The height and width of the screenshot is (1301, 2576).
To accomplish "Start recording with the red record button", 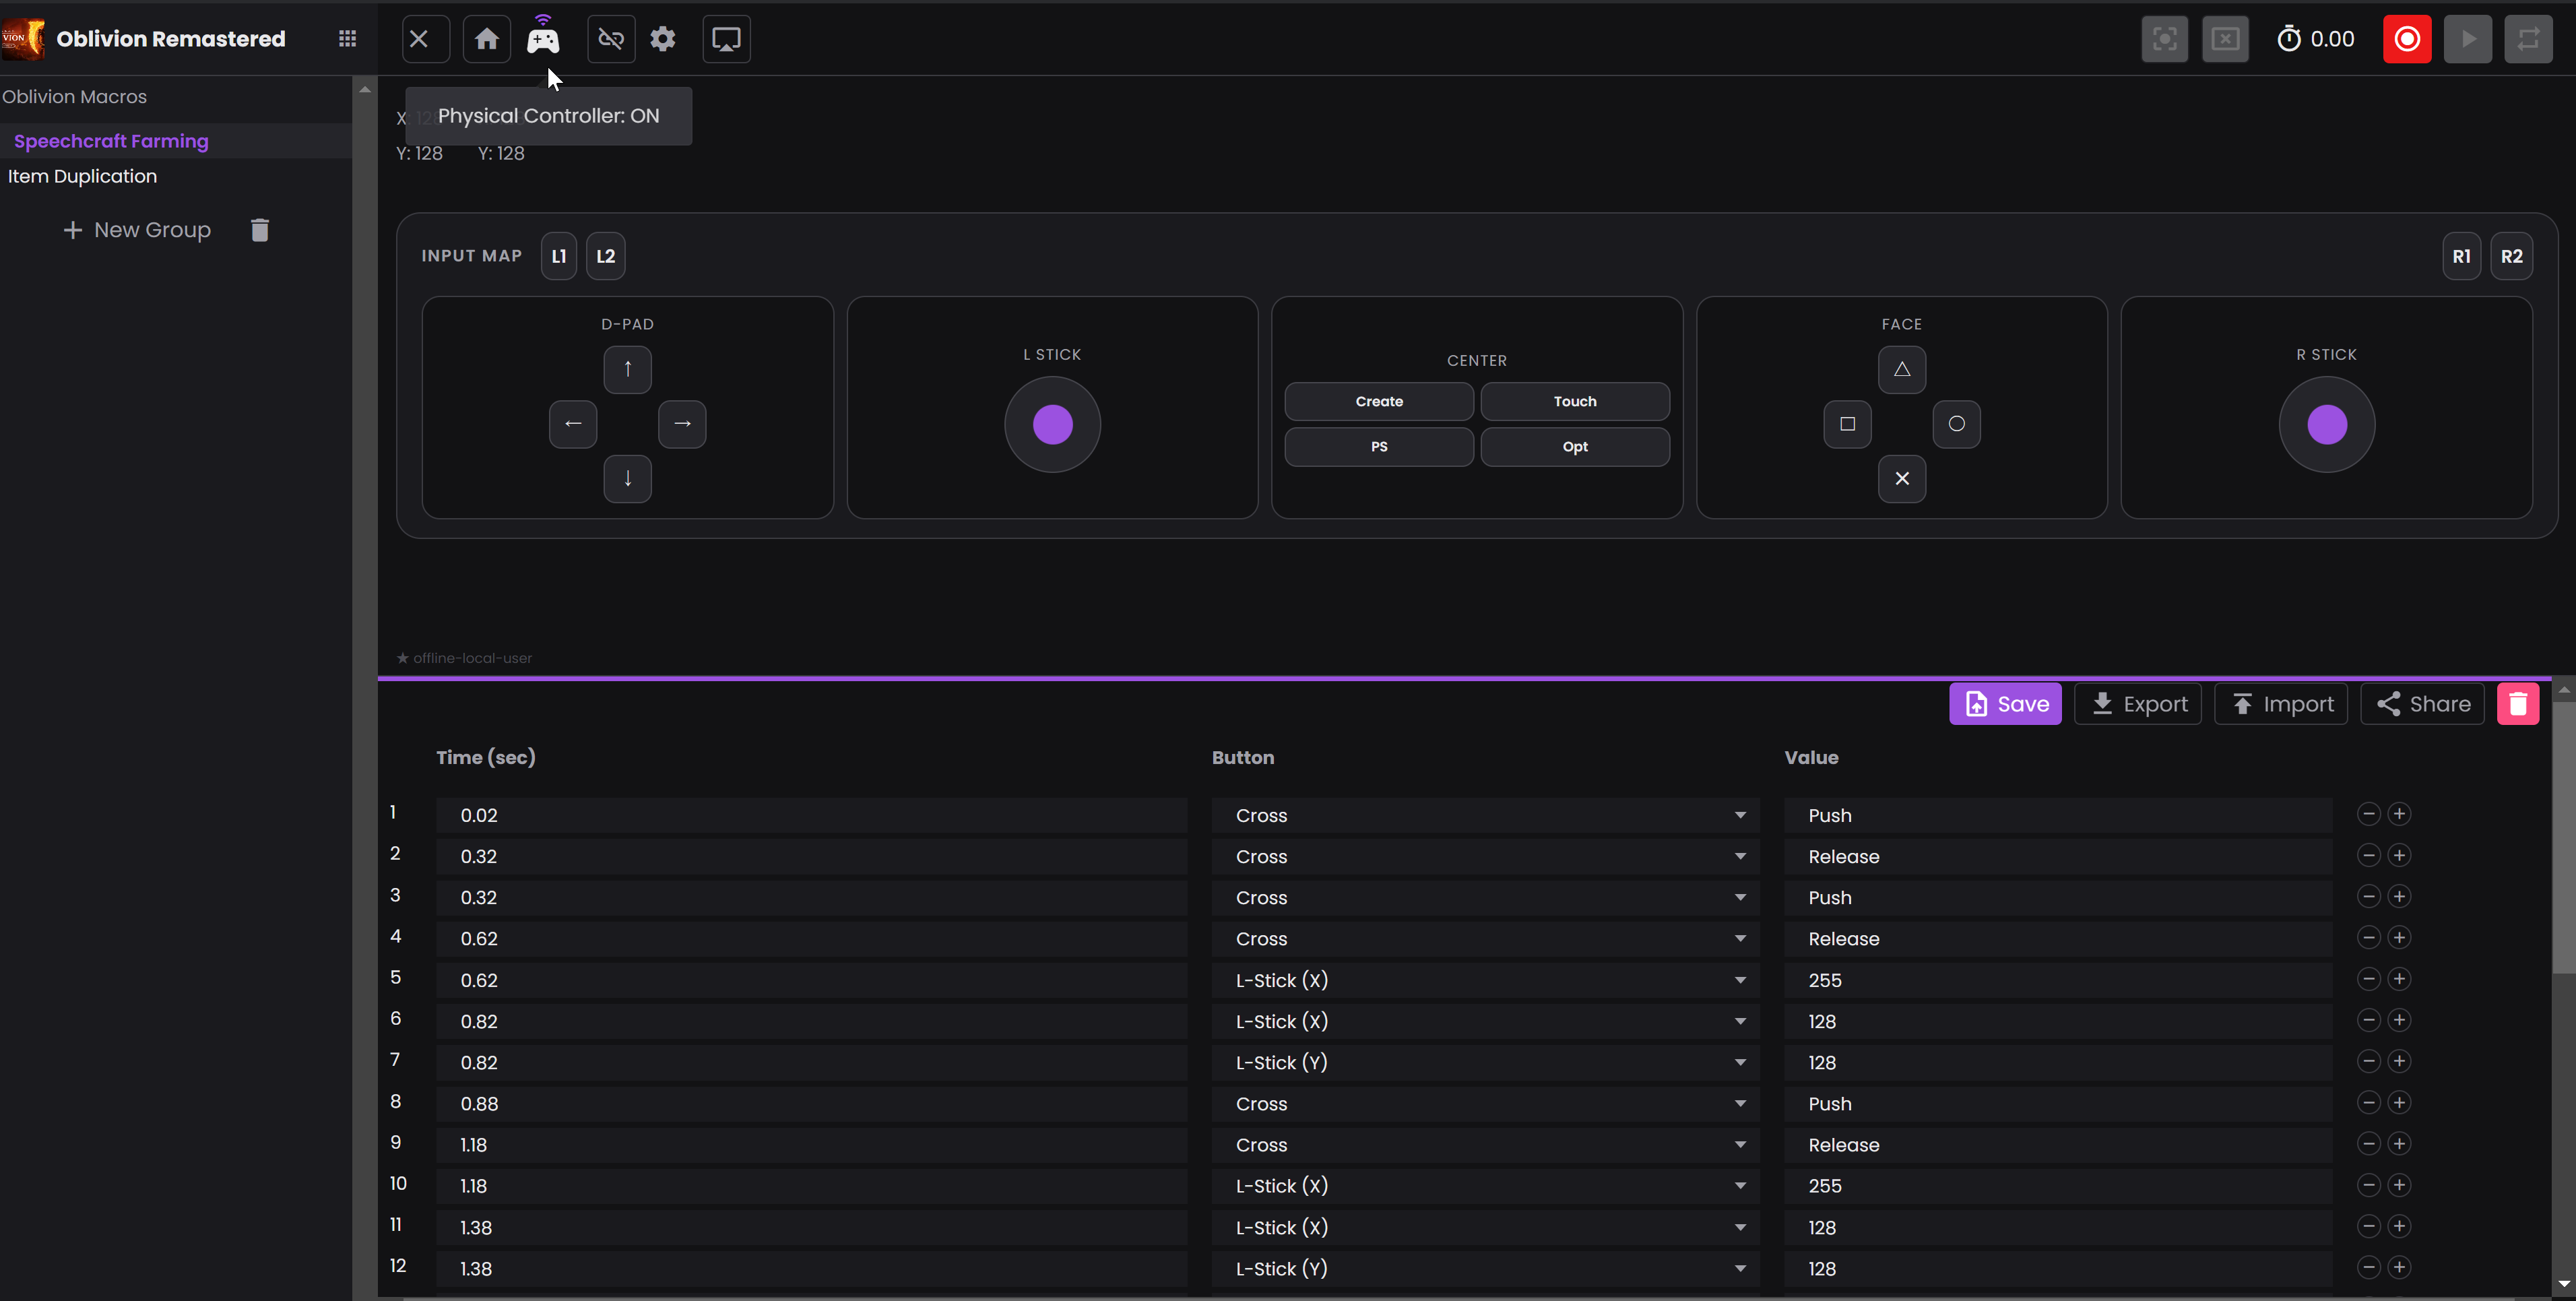I will (2407, 39).
